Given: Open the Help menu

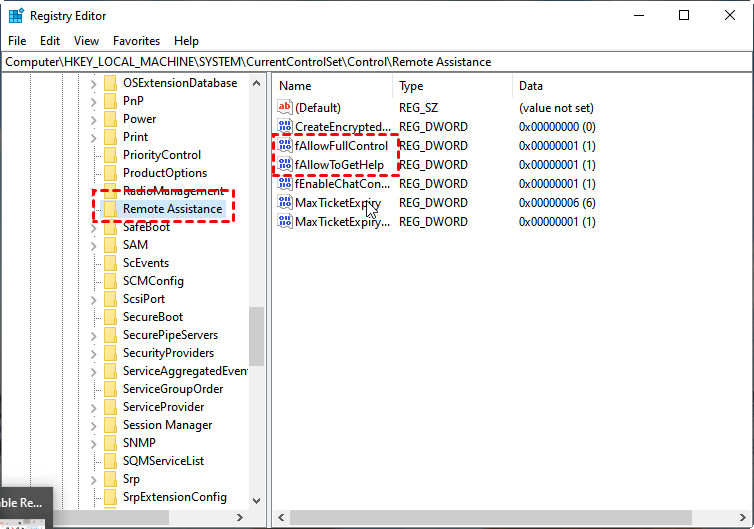Looking at the screenshot, I should pyautogui.click(x=186, y=41).
